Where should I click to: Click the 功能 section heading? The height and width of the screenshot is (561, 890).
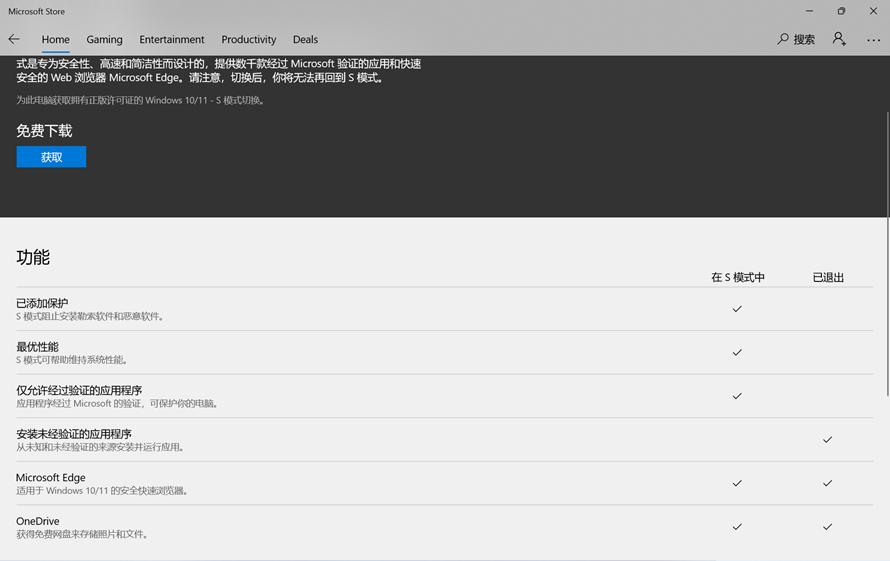(33, 257)
